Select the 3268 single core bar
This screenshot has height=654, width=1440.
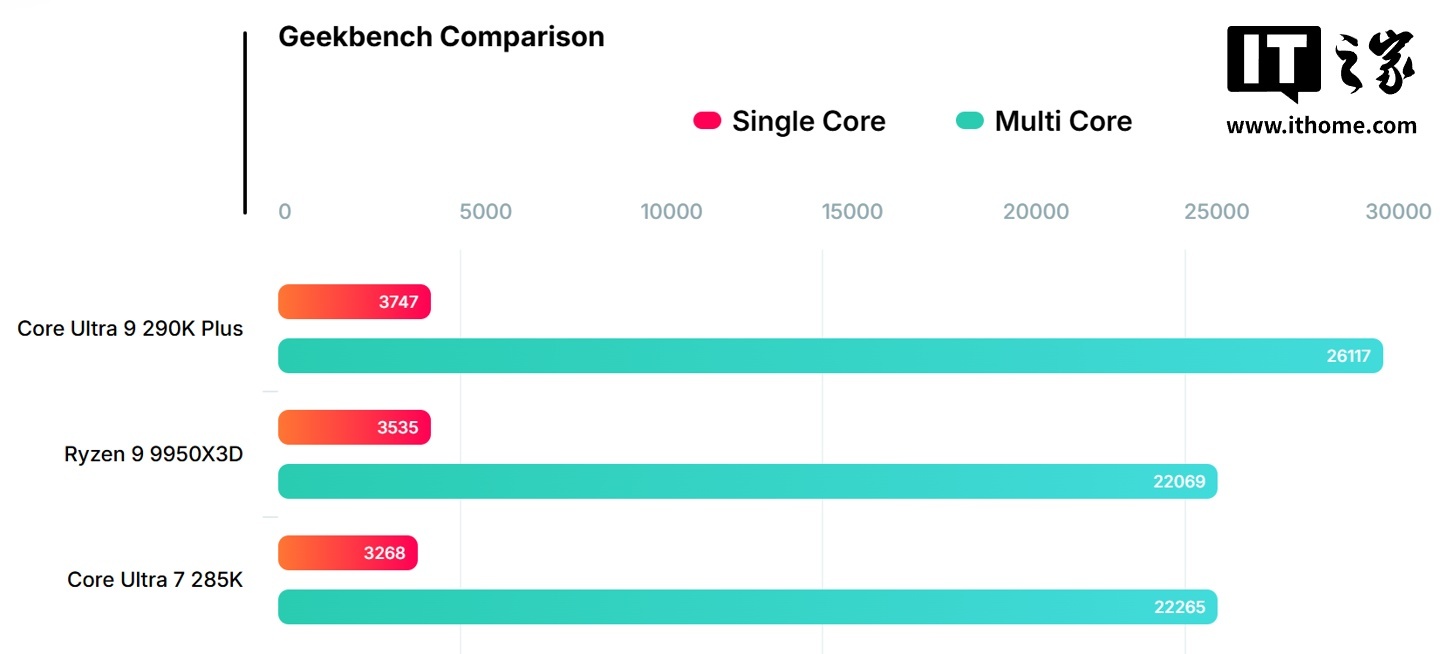click(347, 554)
